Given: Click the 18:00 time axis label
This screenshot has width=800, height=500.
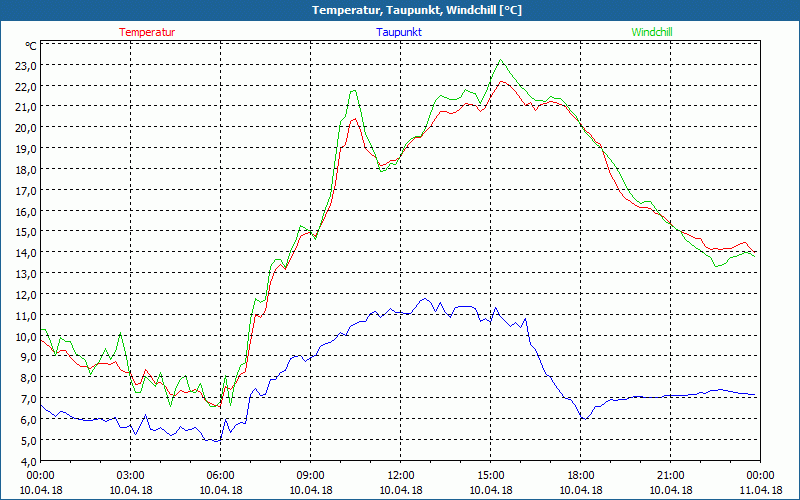Looking at the screenshot, I should click(x=581, y=476).
